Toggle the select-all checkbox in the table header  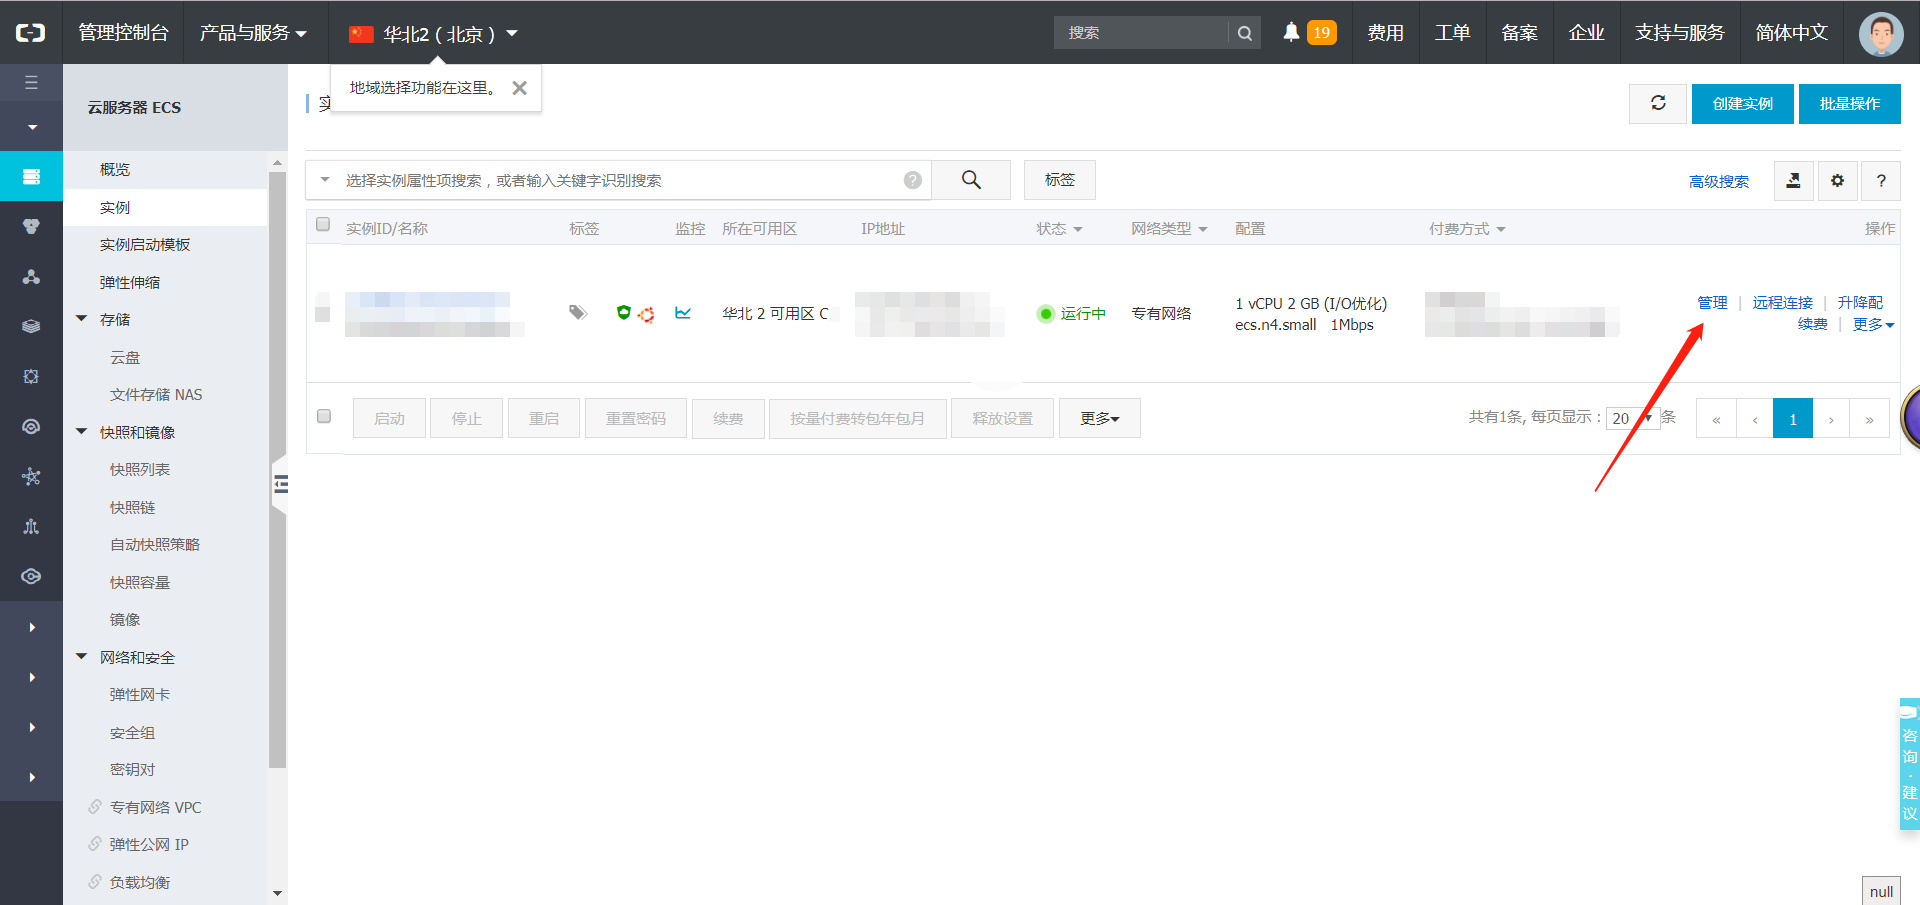click(323, 224)
